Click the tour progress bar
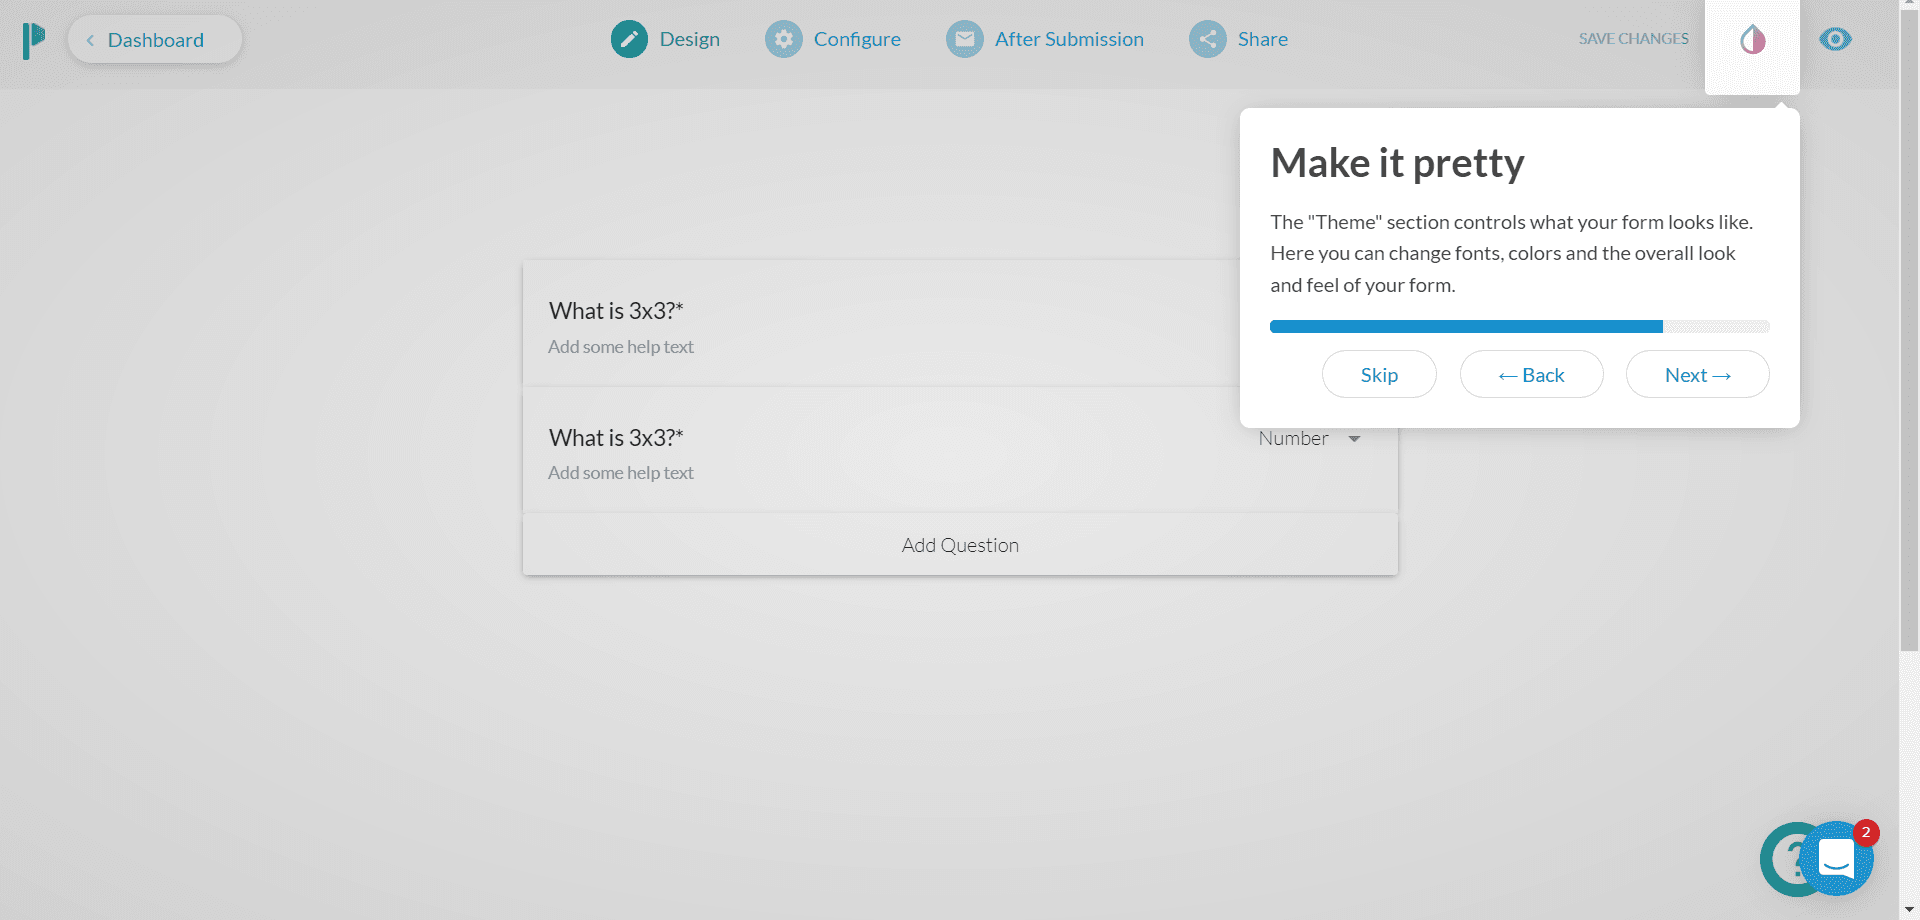Viewport: 1920px width, 920px height. 1519,327
